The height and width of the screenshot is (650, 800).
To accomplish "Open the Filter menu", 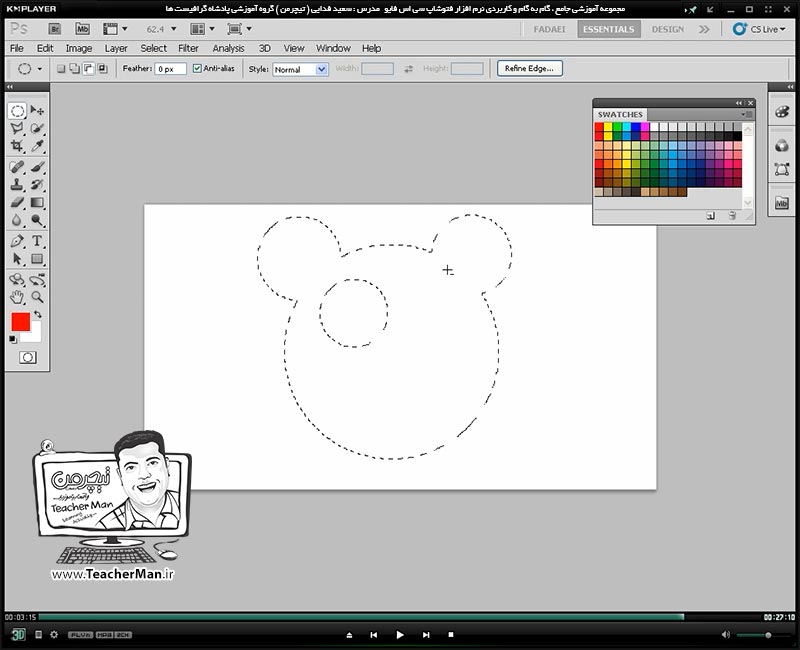I will (x=188, y=48).
